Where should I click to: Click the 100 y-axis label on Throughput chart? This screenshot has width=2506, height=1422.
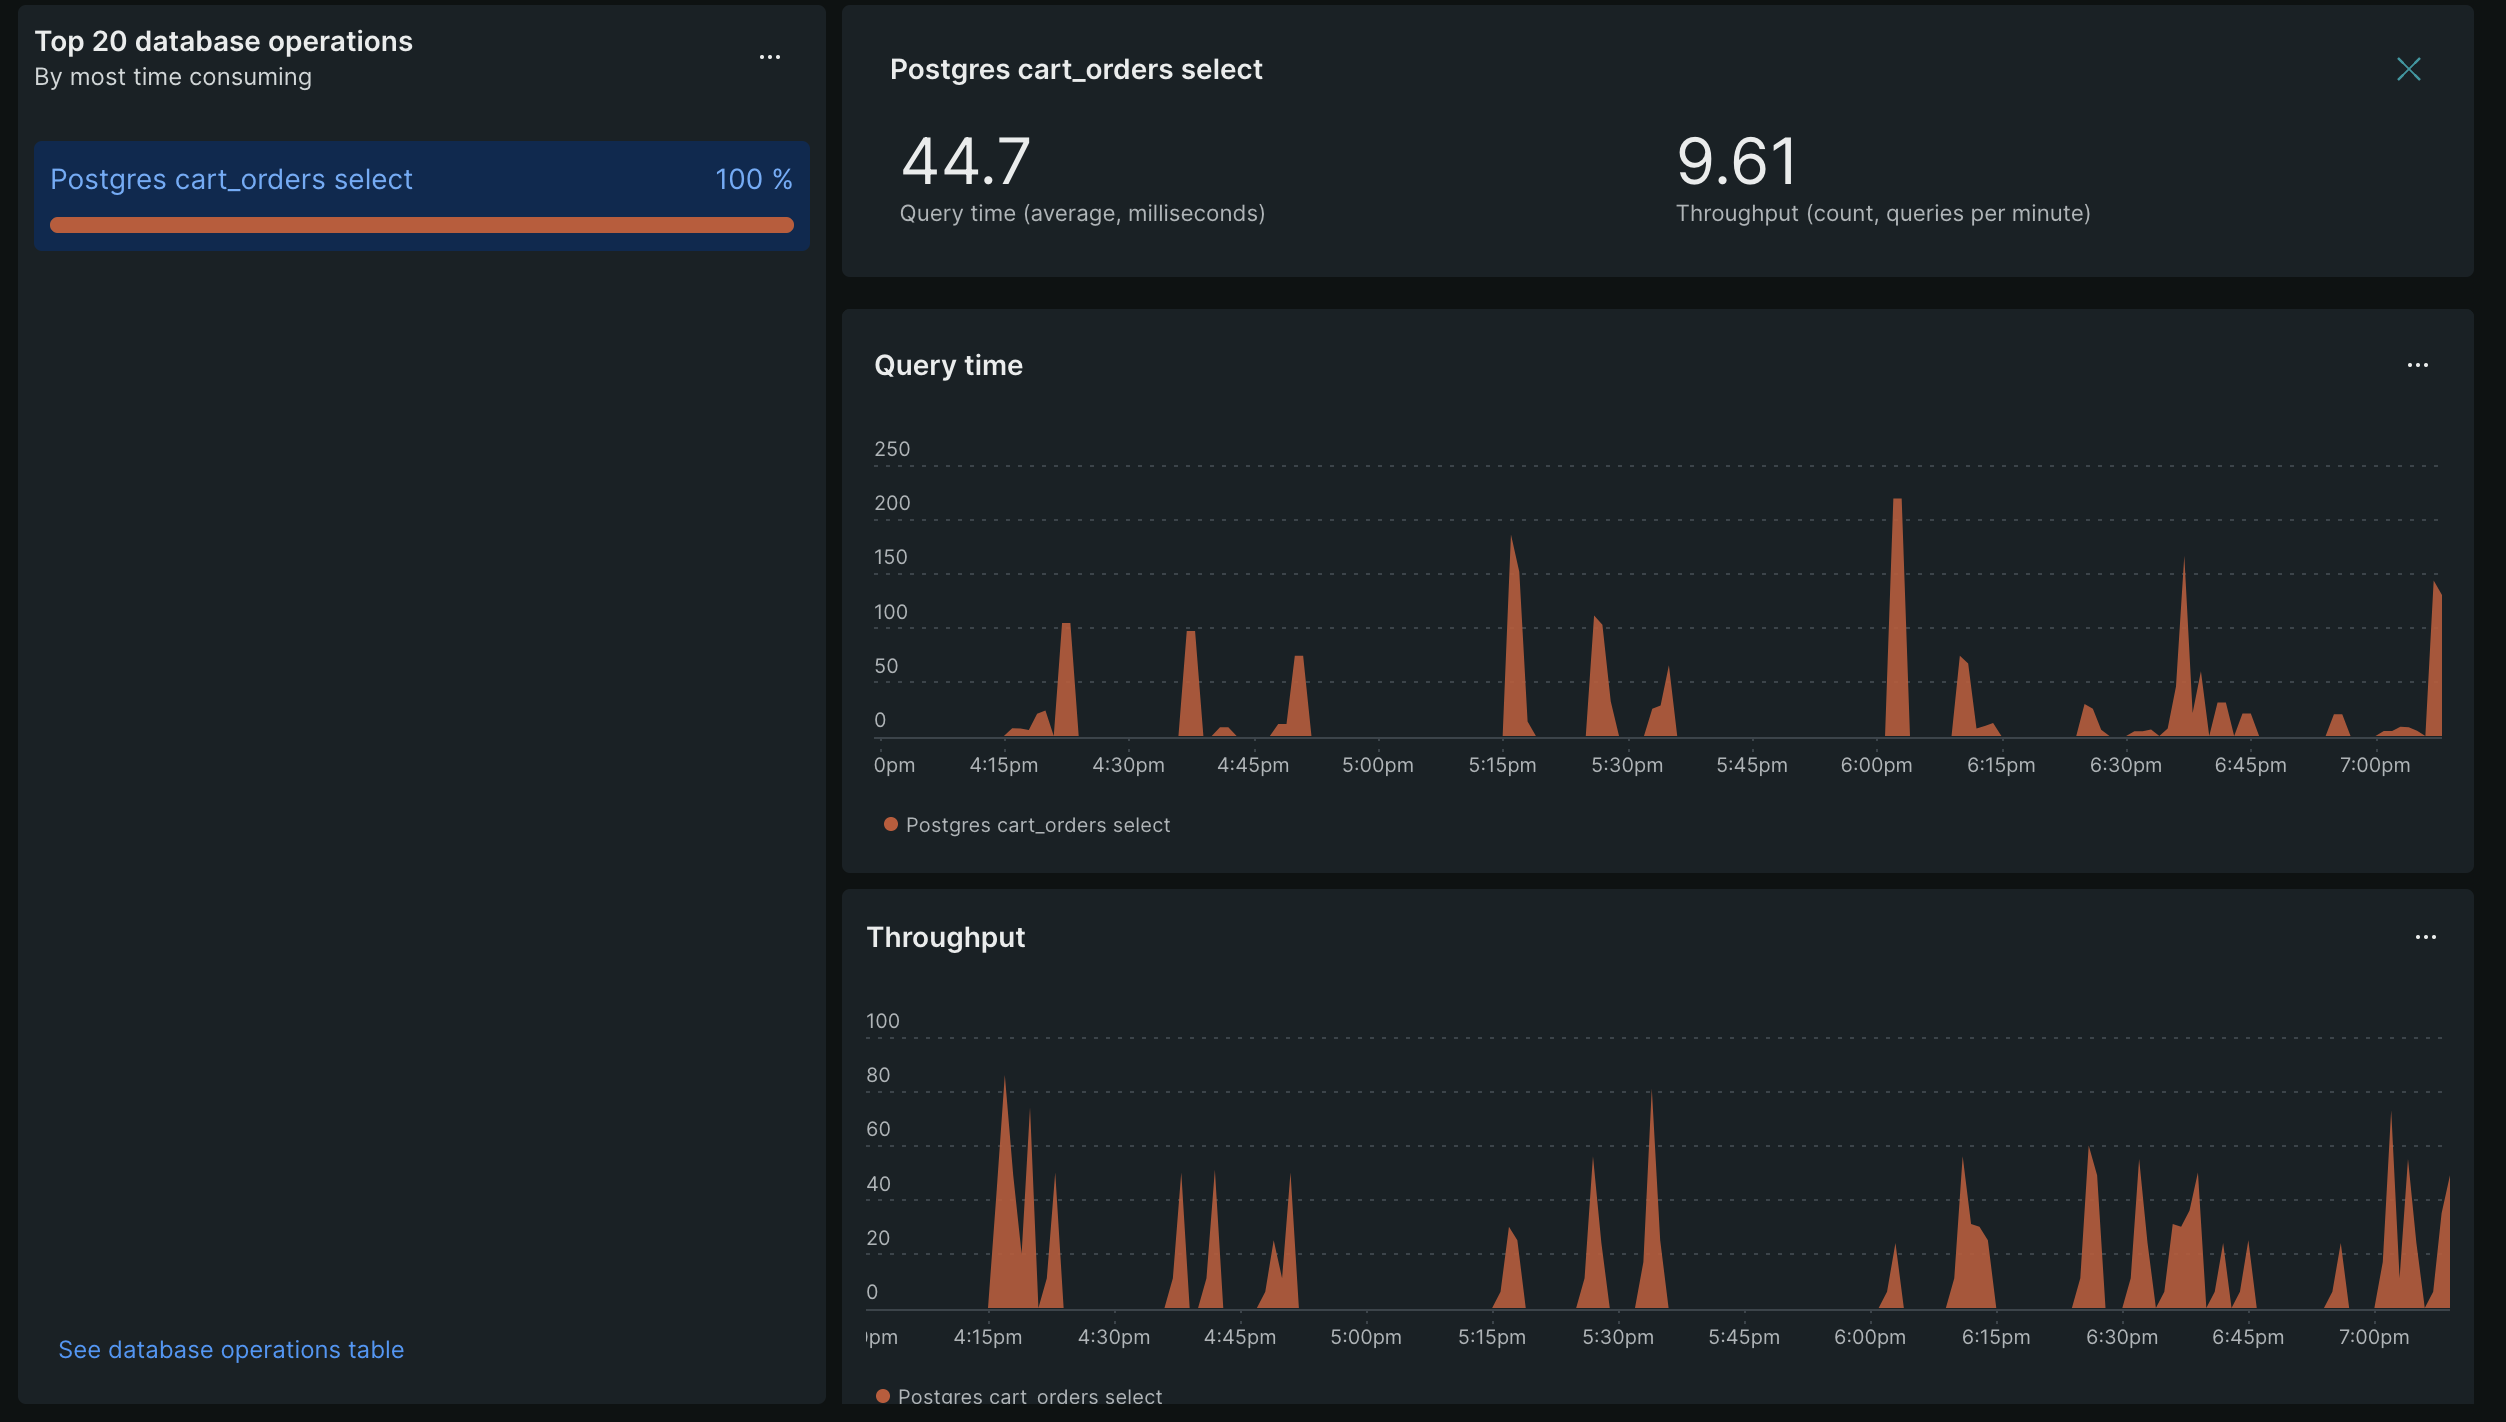pyautogui.click(x=882, y=1021)
